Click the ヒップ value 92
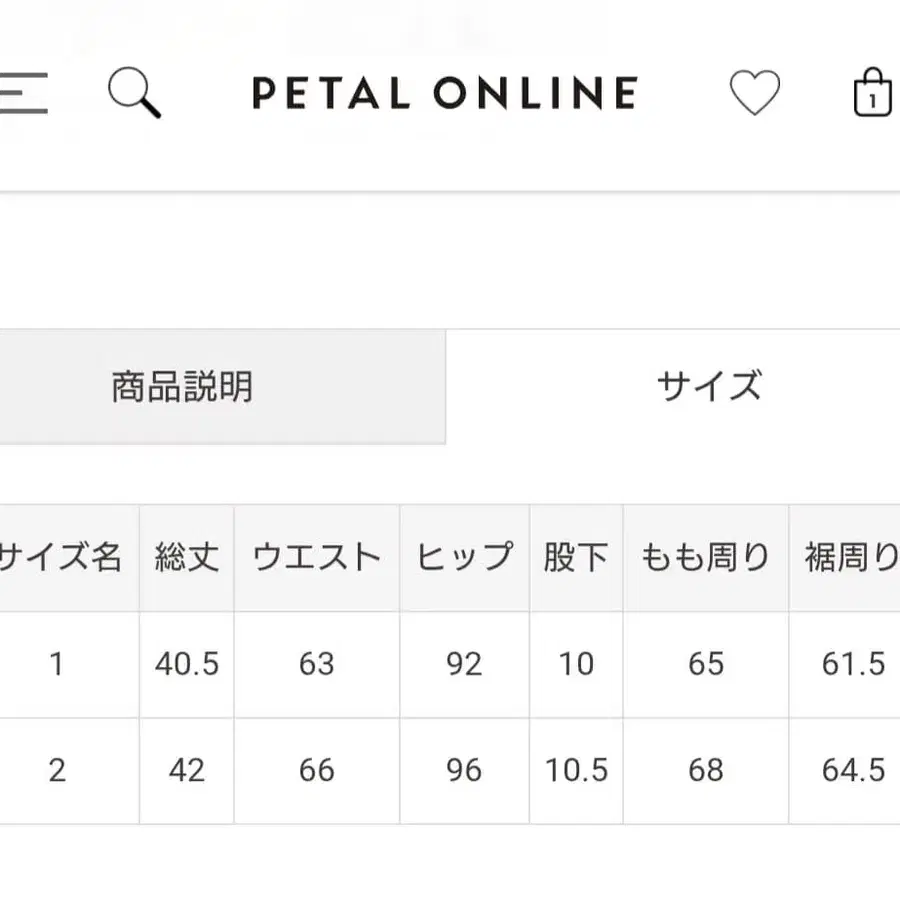Image resolution: width=900 pixels, height=900 pixels. [463, 664]
